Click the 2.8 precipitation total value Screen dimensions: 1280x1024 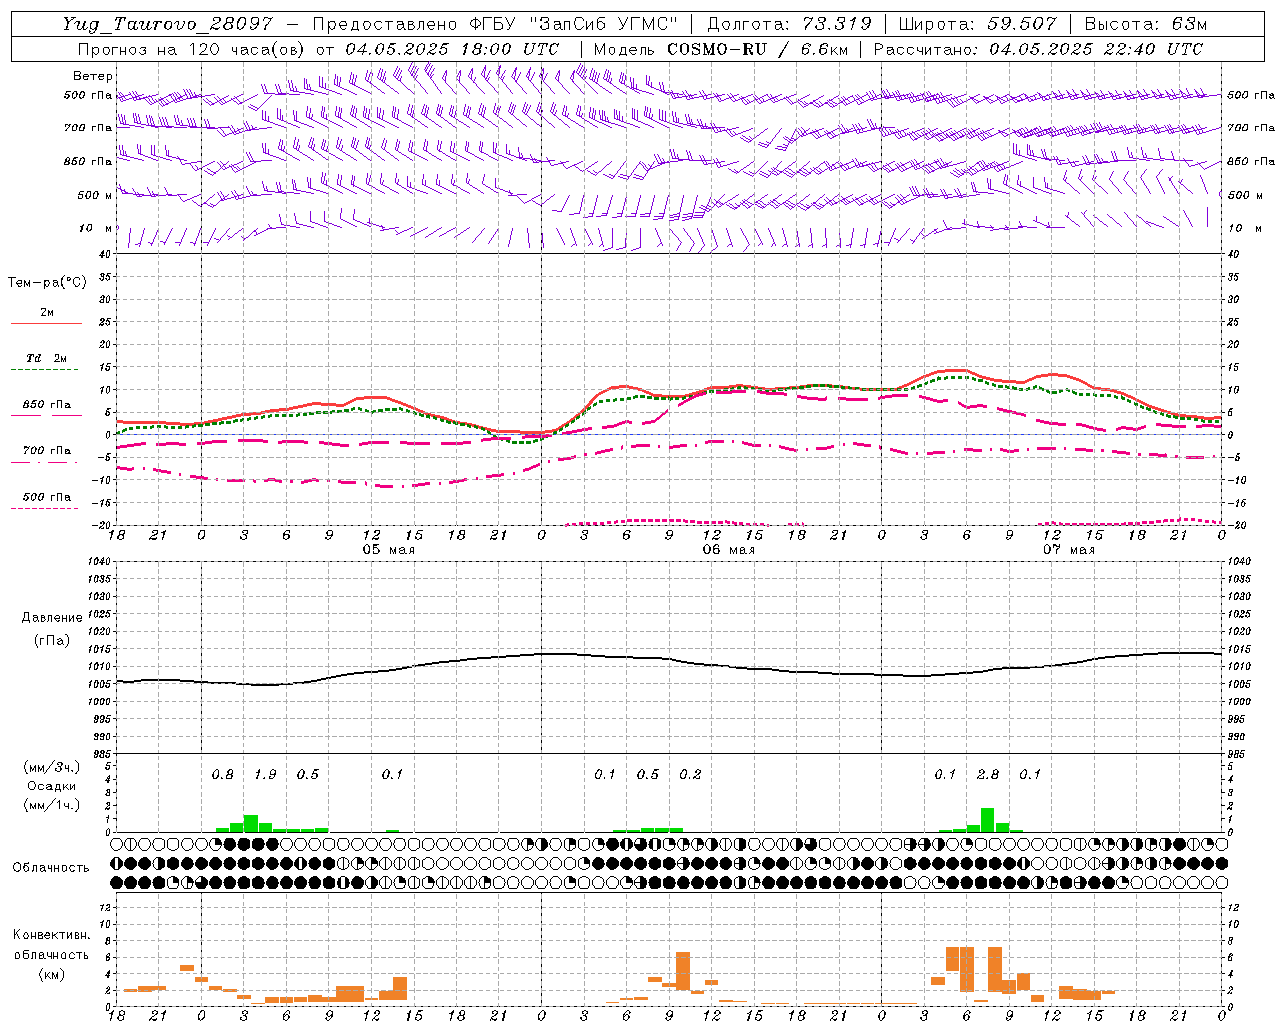pos(988,775)
